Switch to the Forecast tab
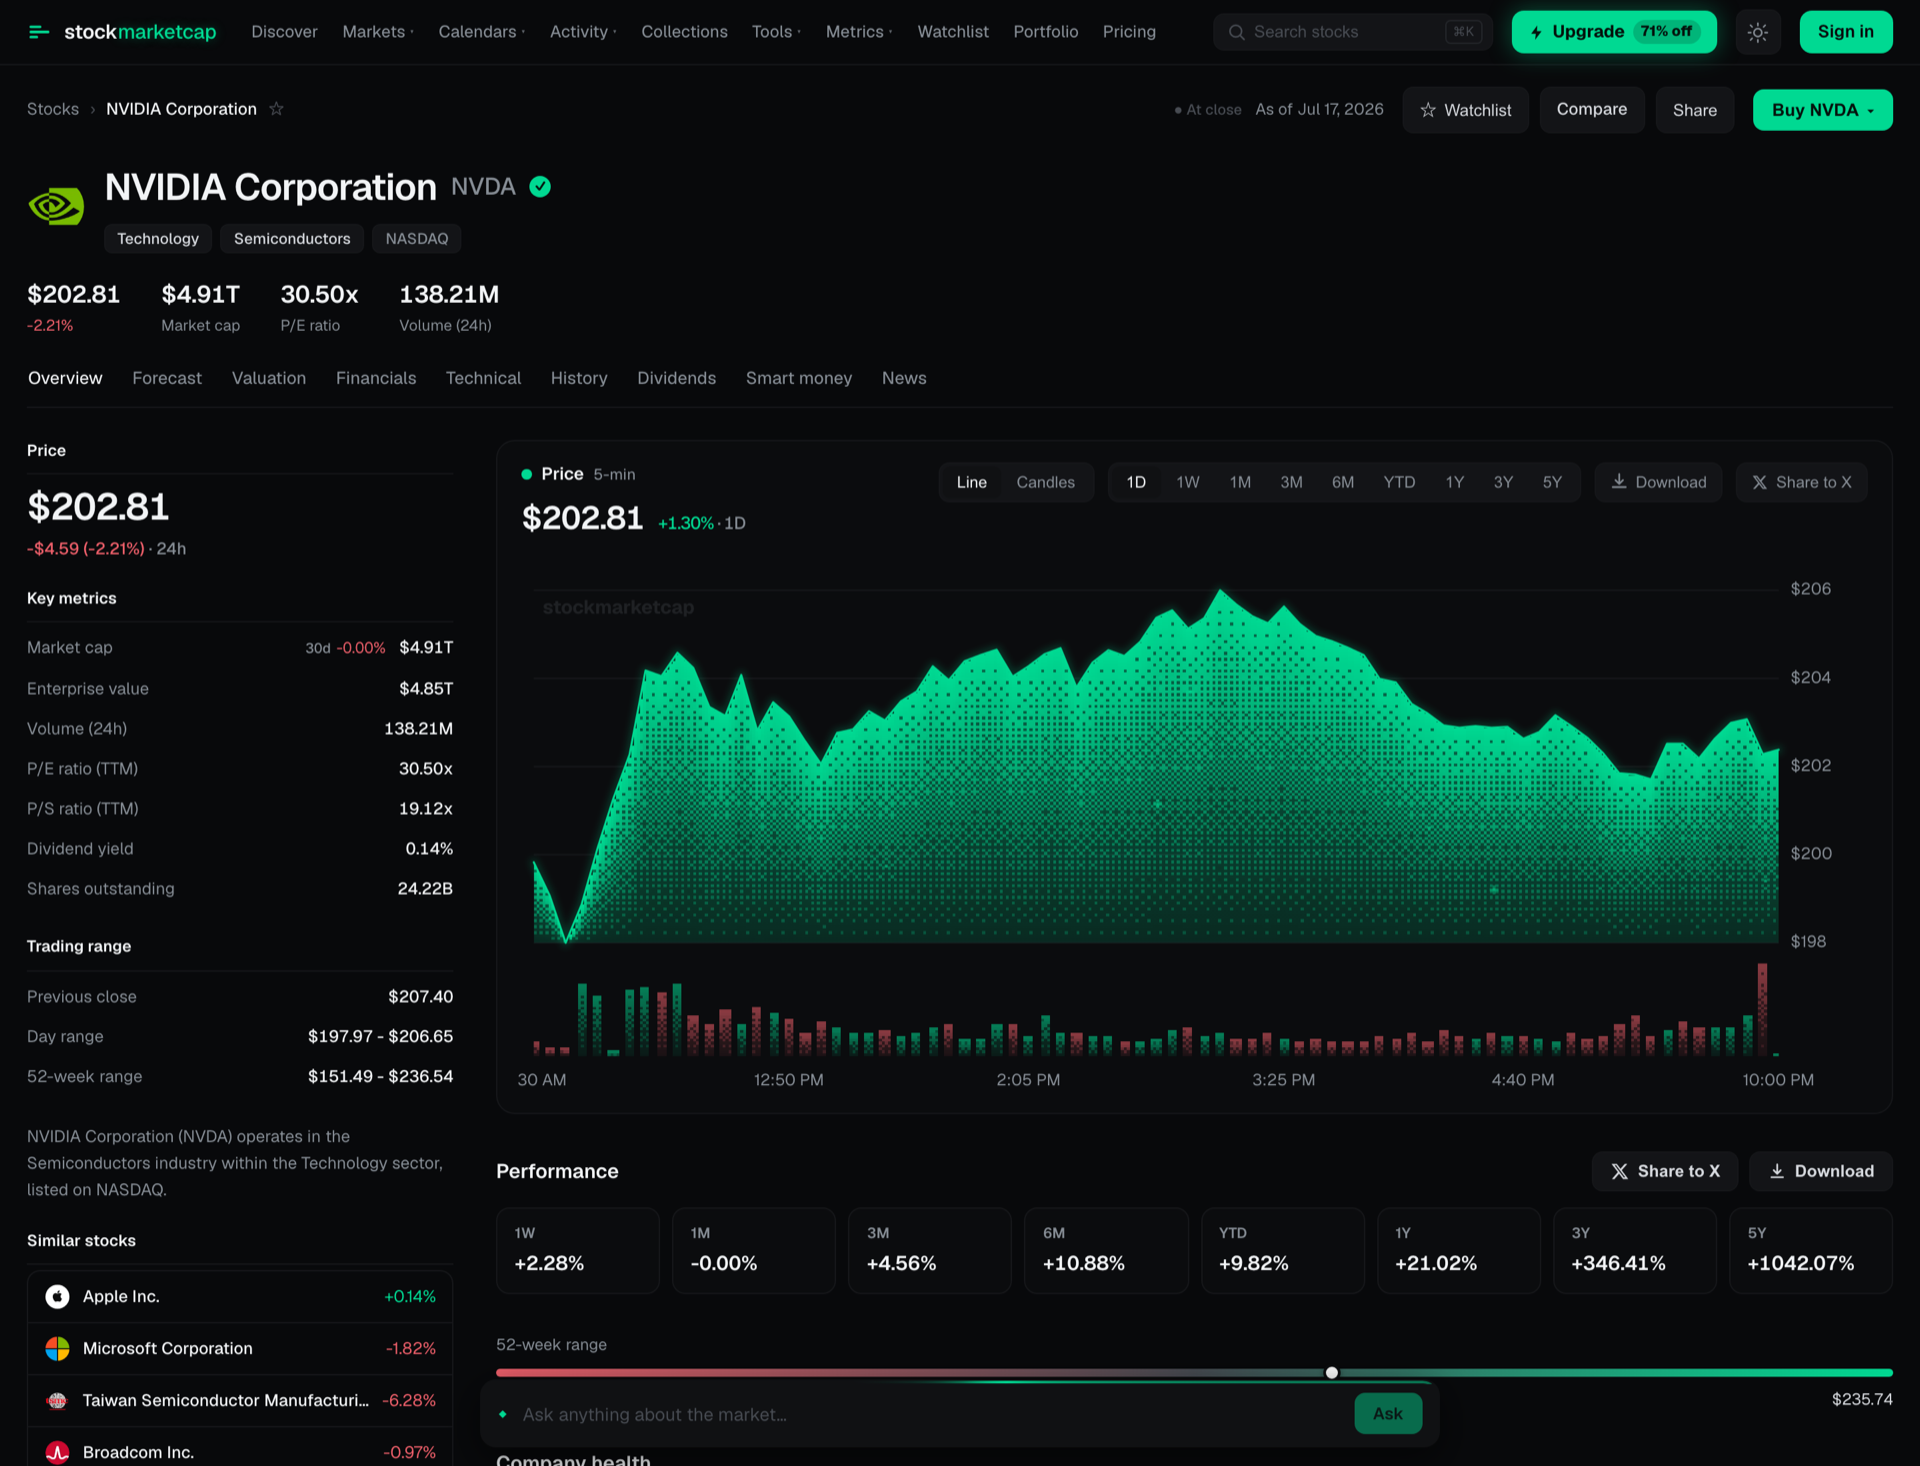Viewport: 1920px width, 1466px height. coord(167,378)
